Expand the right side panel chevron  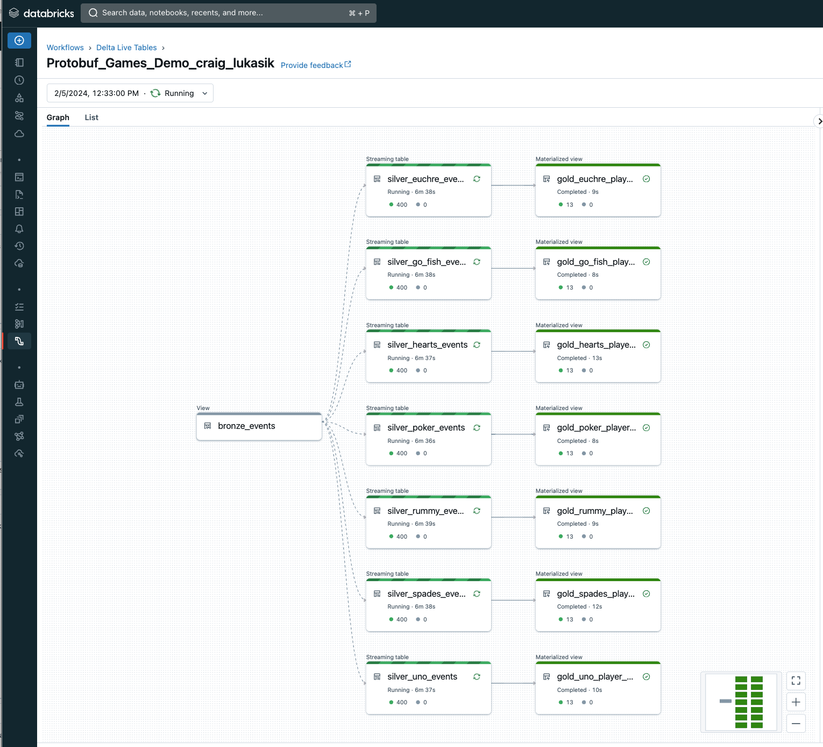pyautogui.click(x=819, y=121)
